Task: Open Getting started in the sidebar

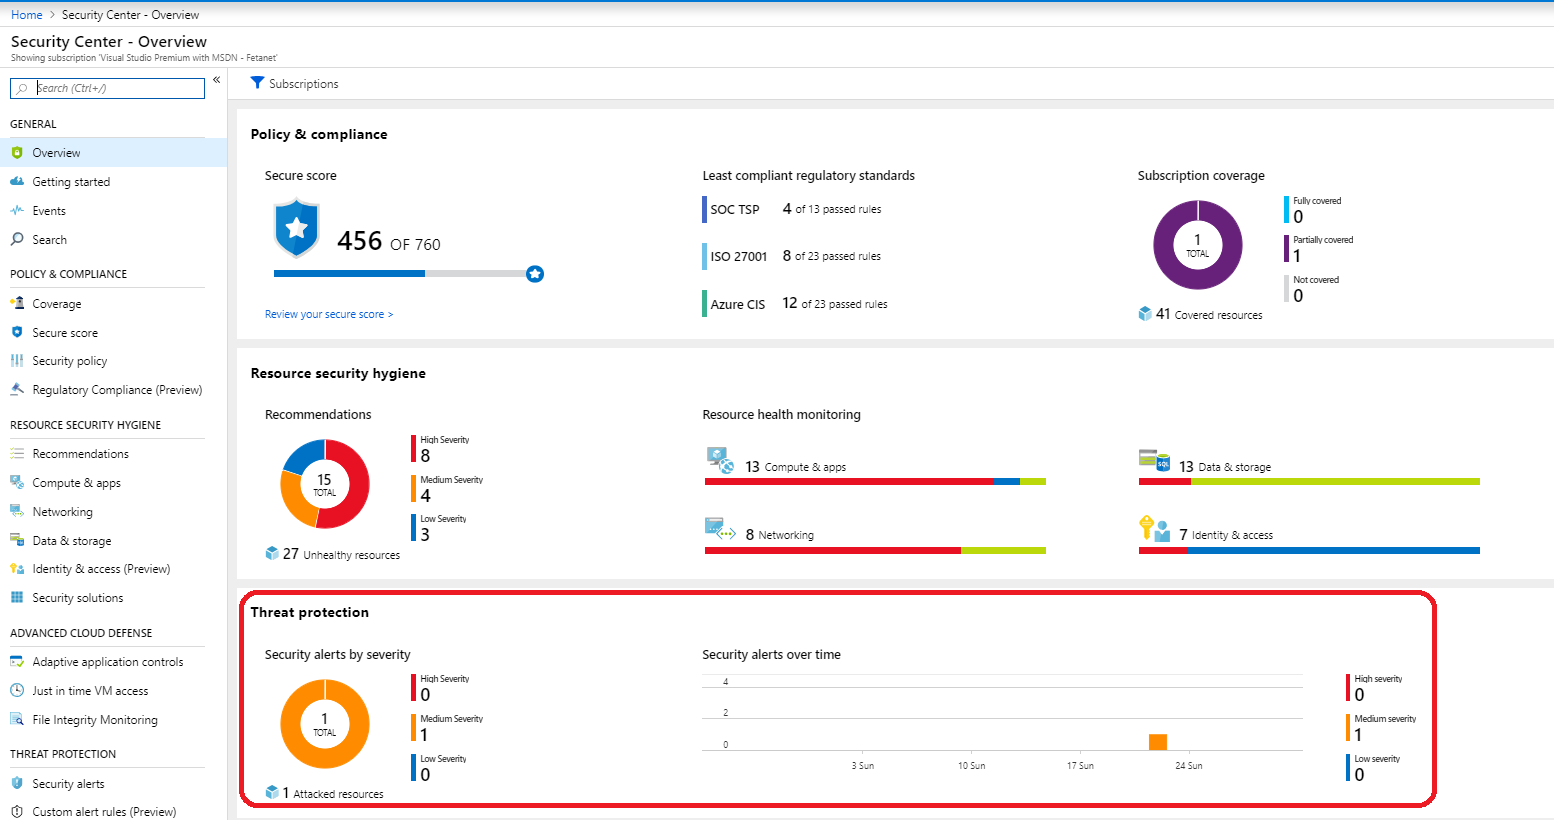Action: coord(71,182)
